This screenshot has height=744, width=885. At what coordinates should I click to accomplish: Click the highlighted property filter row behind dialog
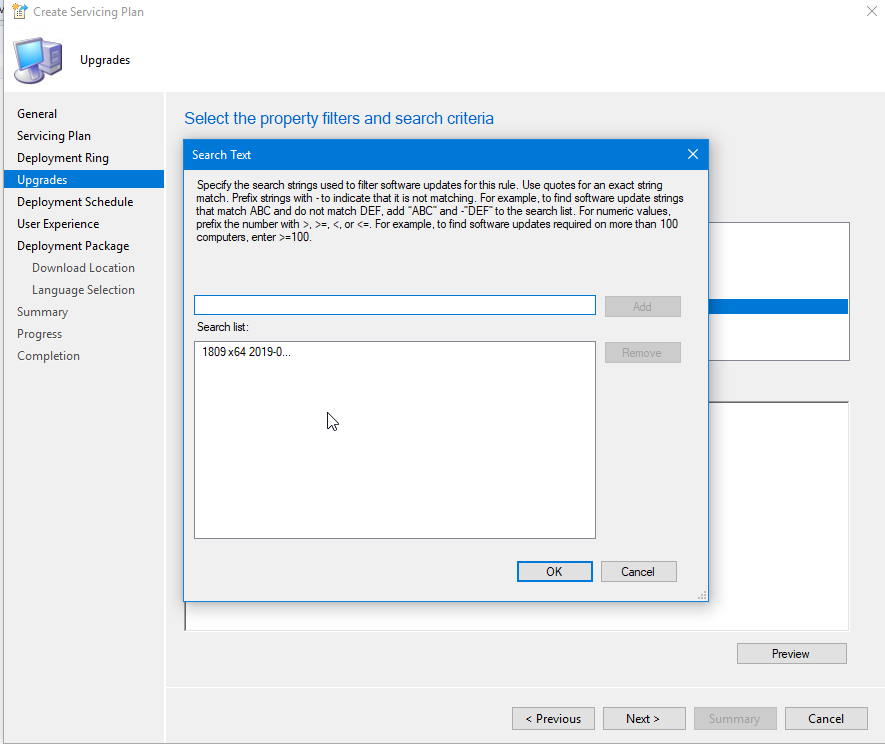click(778, 306)
